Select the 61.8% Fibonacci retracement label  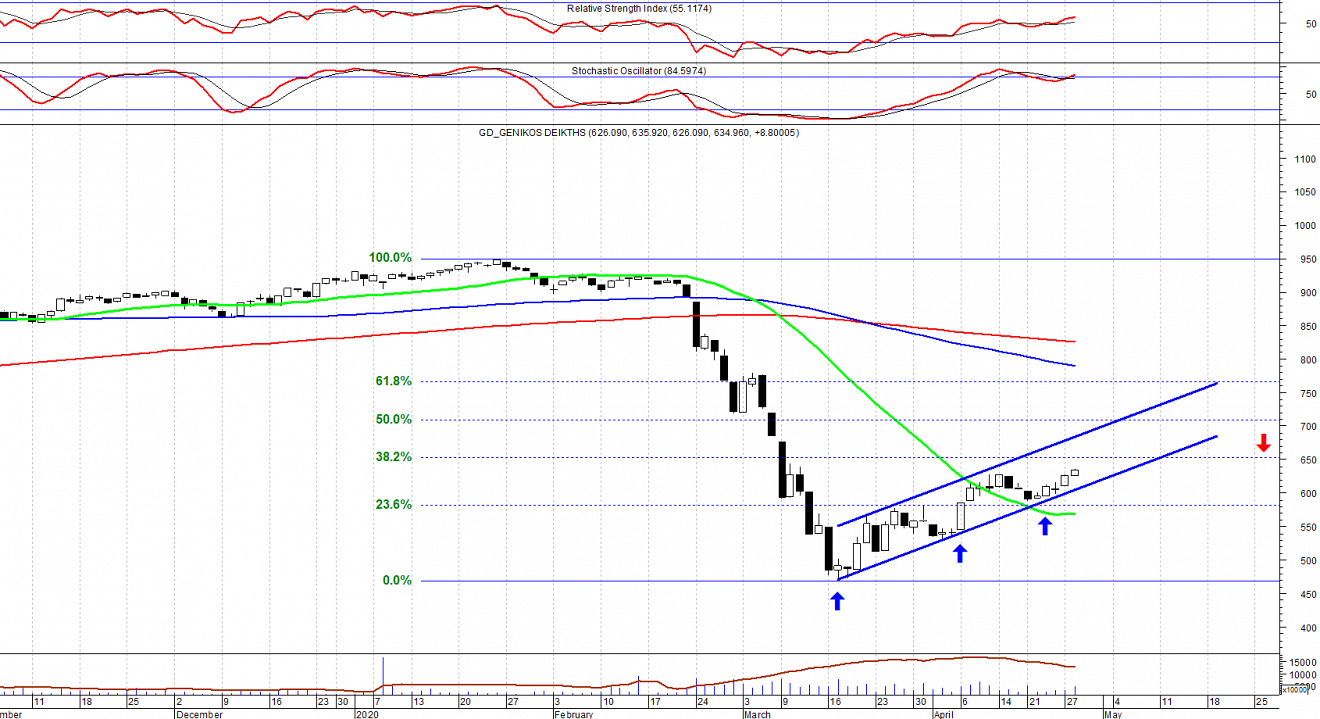point(394,381)
